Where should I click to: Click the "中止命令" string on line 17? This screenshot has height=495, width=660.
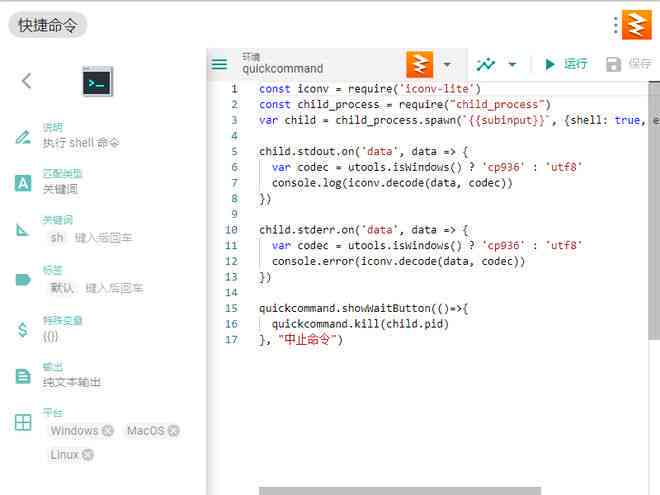click(x=307, y=340)
